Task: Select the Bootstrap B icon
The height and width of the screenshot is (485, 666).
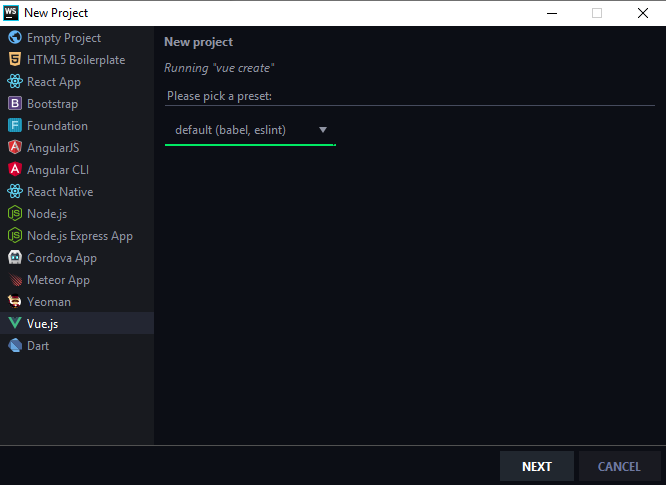Action: click(15, 103)
